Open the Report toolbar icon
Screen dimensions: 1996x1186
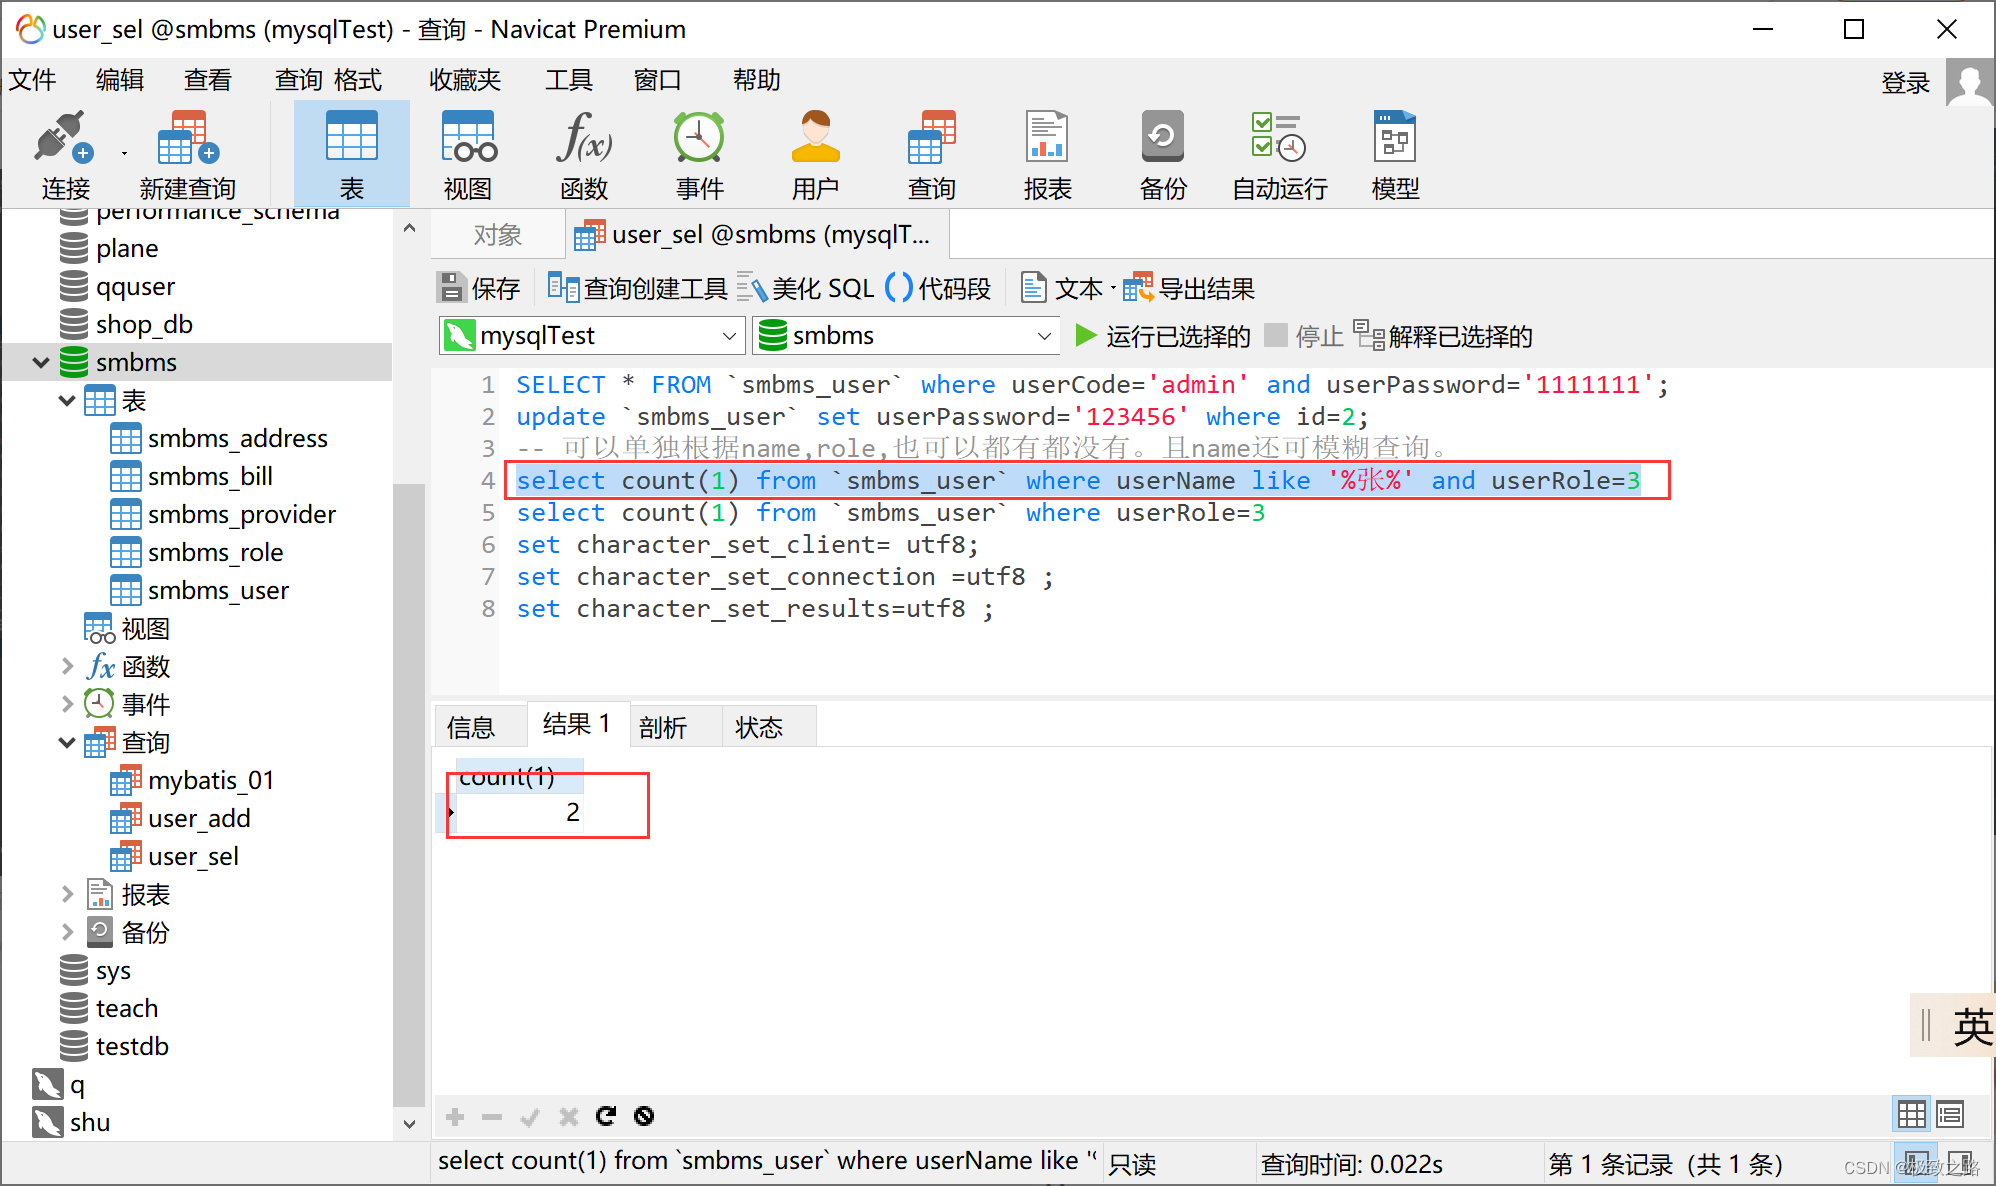pos(1047,155)
